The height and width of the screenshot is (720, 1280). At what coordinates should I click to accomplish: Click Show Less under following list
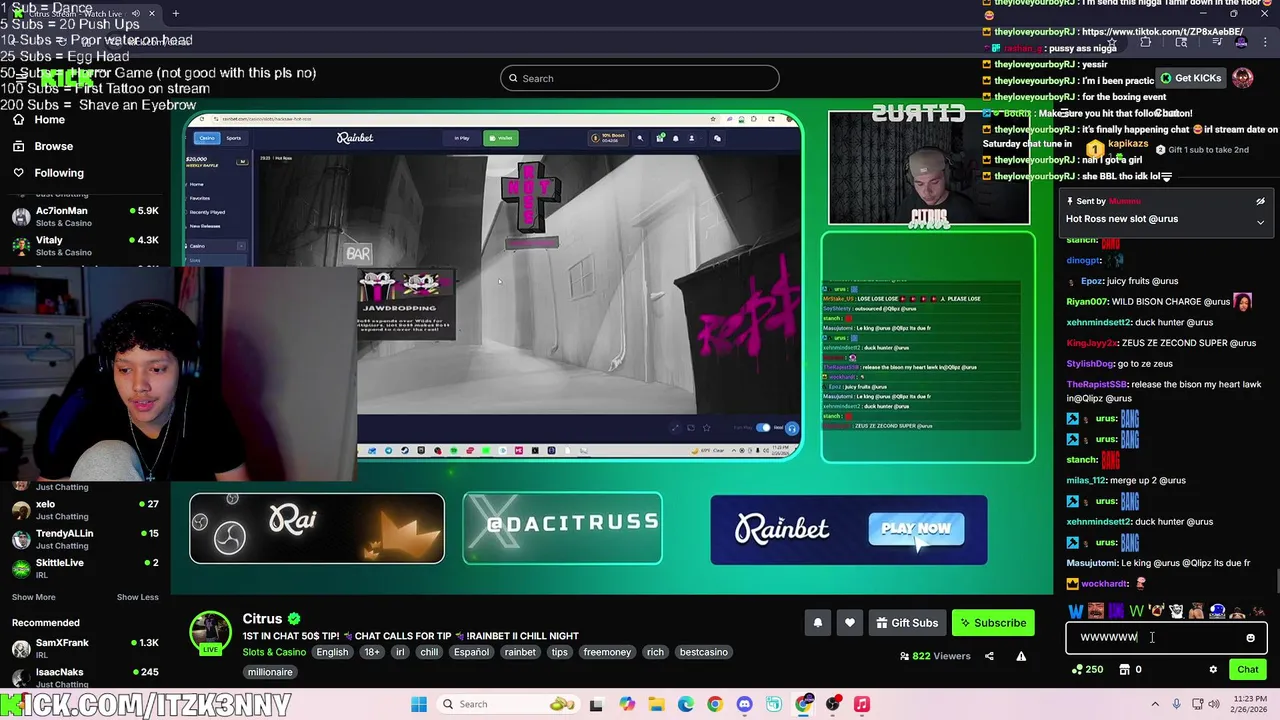(x=137, y=597)
